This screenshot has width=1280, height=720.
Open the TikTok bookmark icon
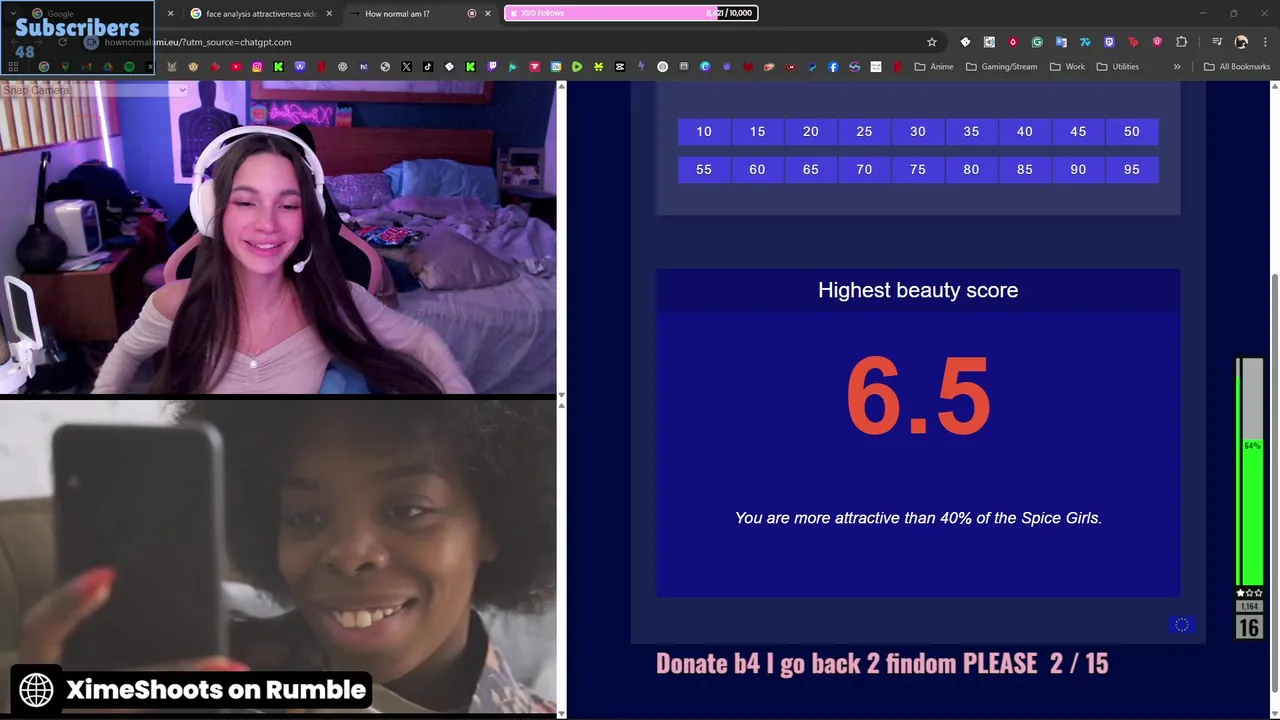427,67
